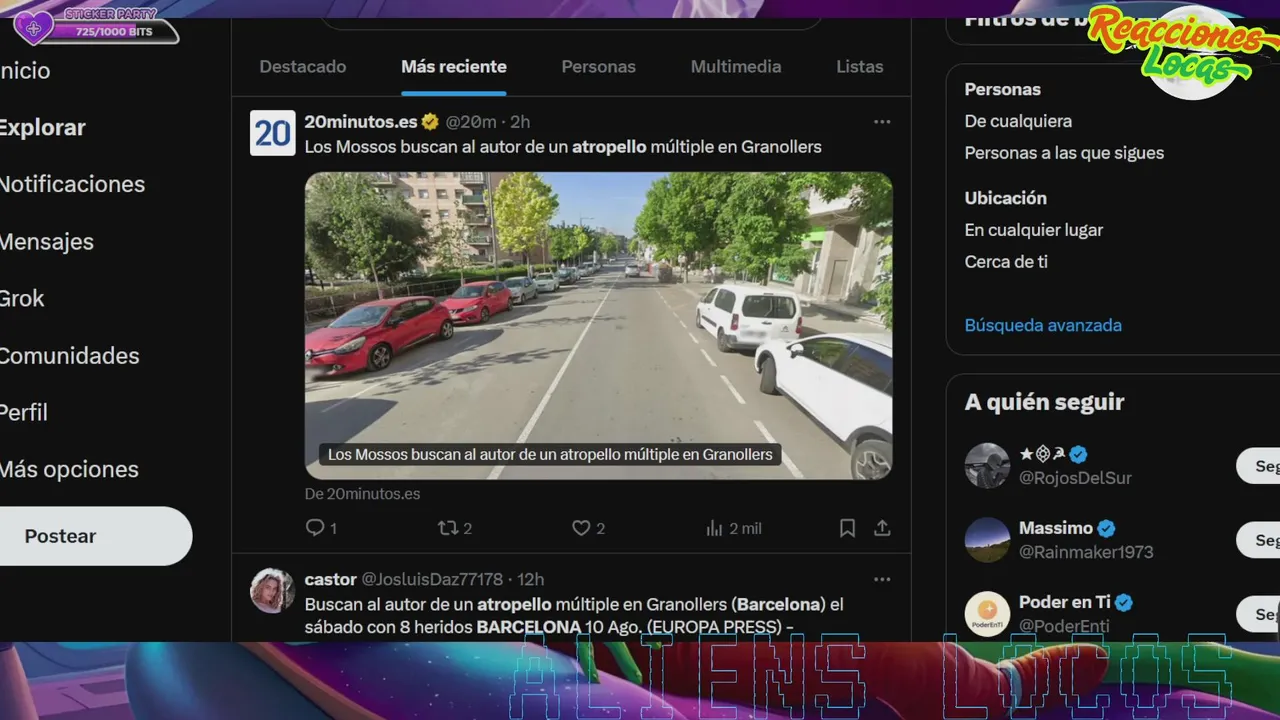Go to Inicio in sidebar
This screenshot has height=720, width=1280.
[x=25, y=71]
